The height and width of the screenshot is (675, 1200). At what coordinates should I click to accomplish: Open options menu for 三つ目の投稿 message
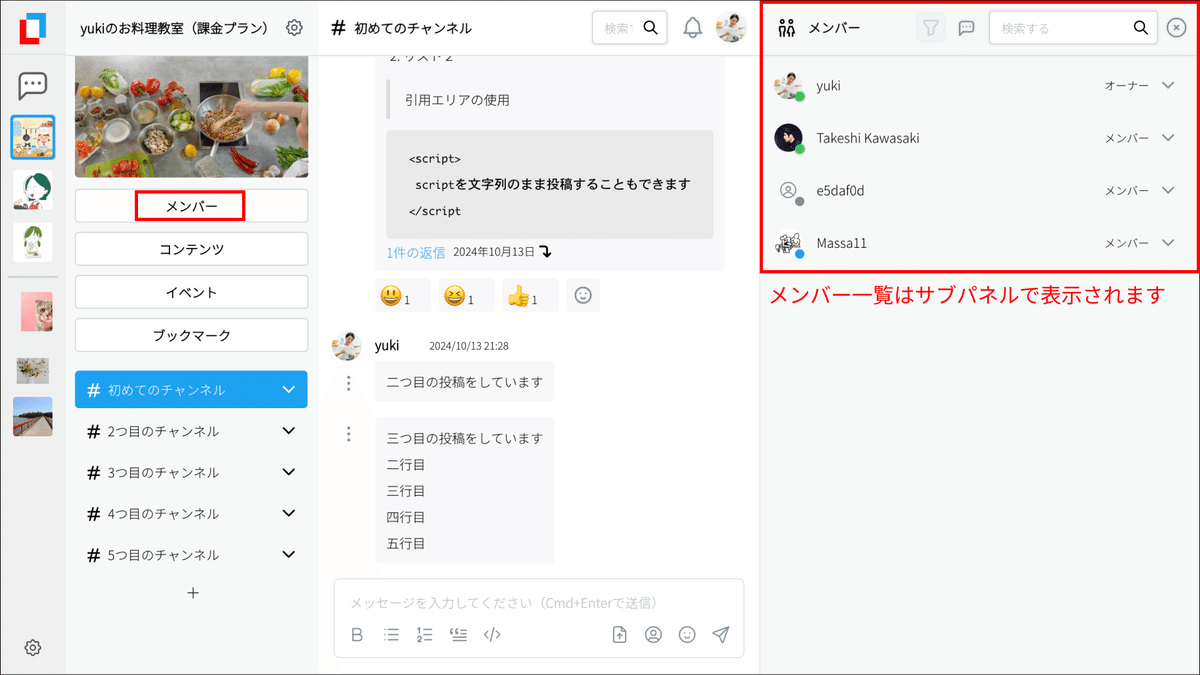pos(349,434)
